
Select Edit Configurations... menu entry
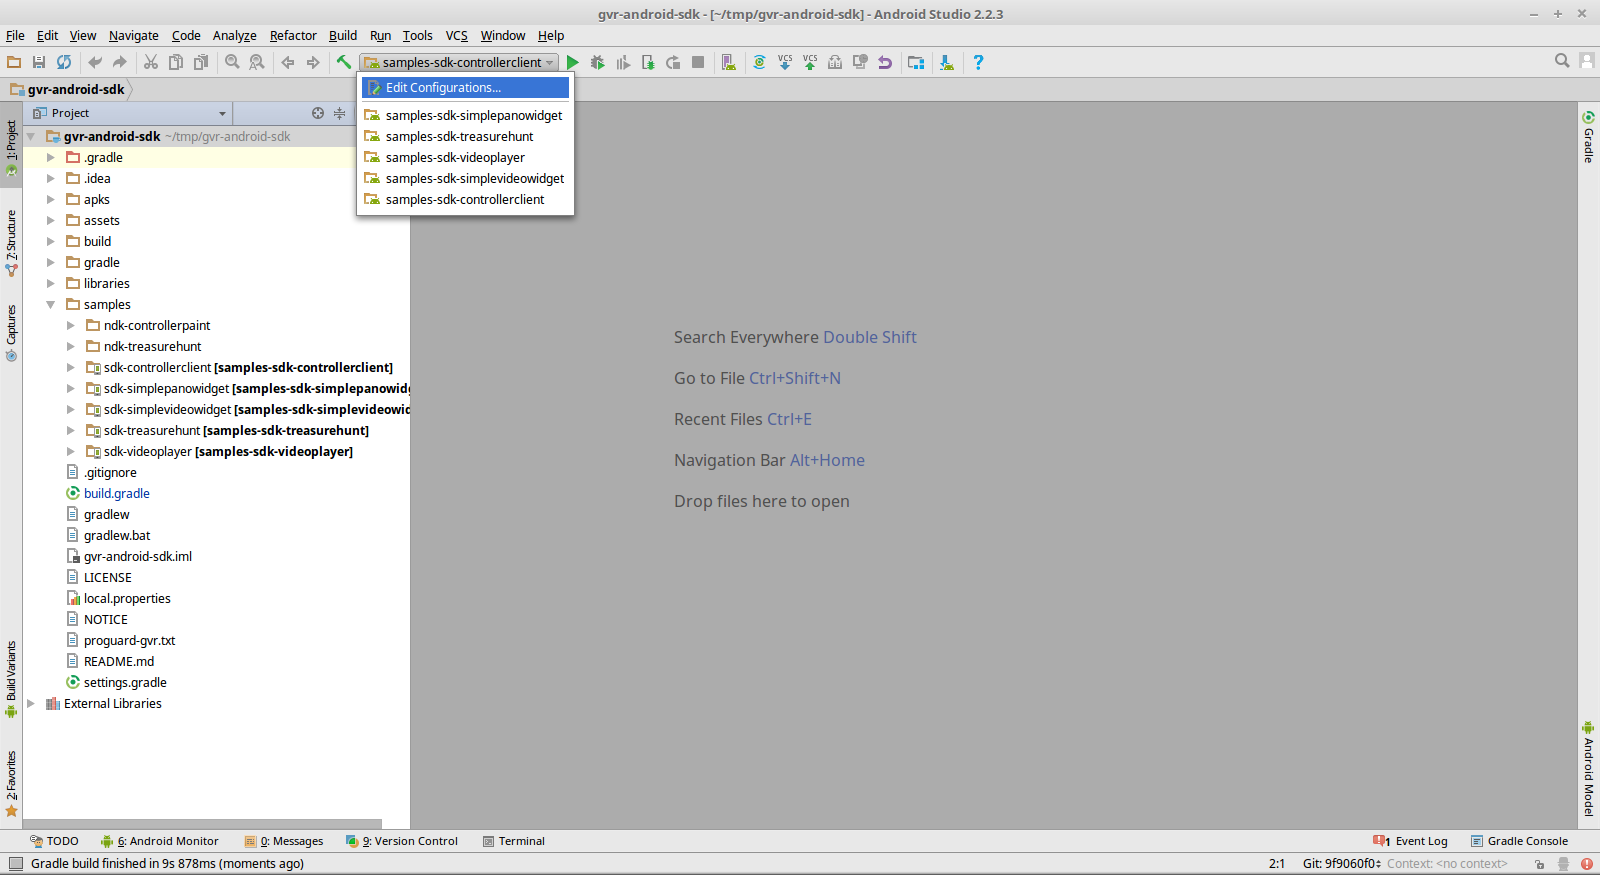(x=465, y=88)
